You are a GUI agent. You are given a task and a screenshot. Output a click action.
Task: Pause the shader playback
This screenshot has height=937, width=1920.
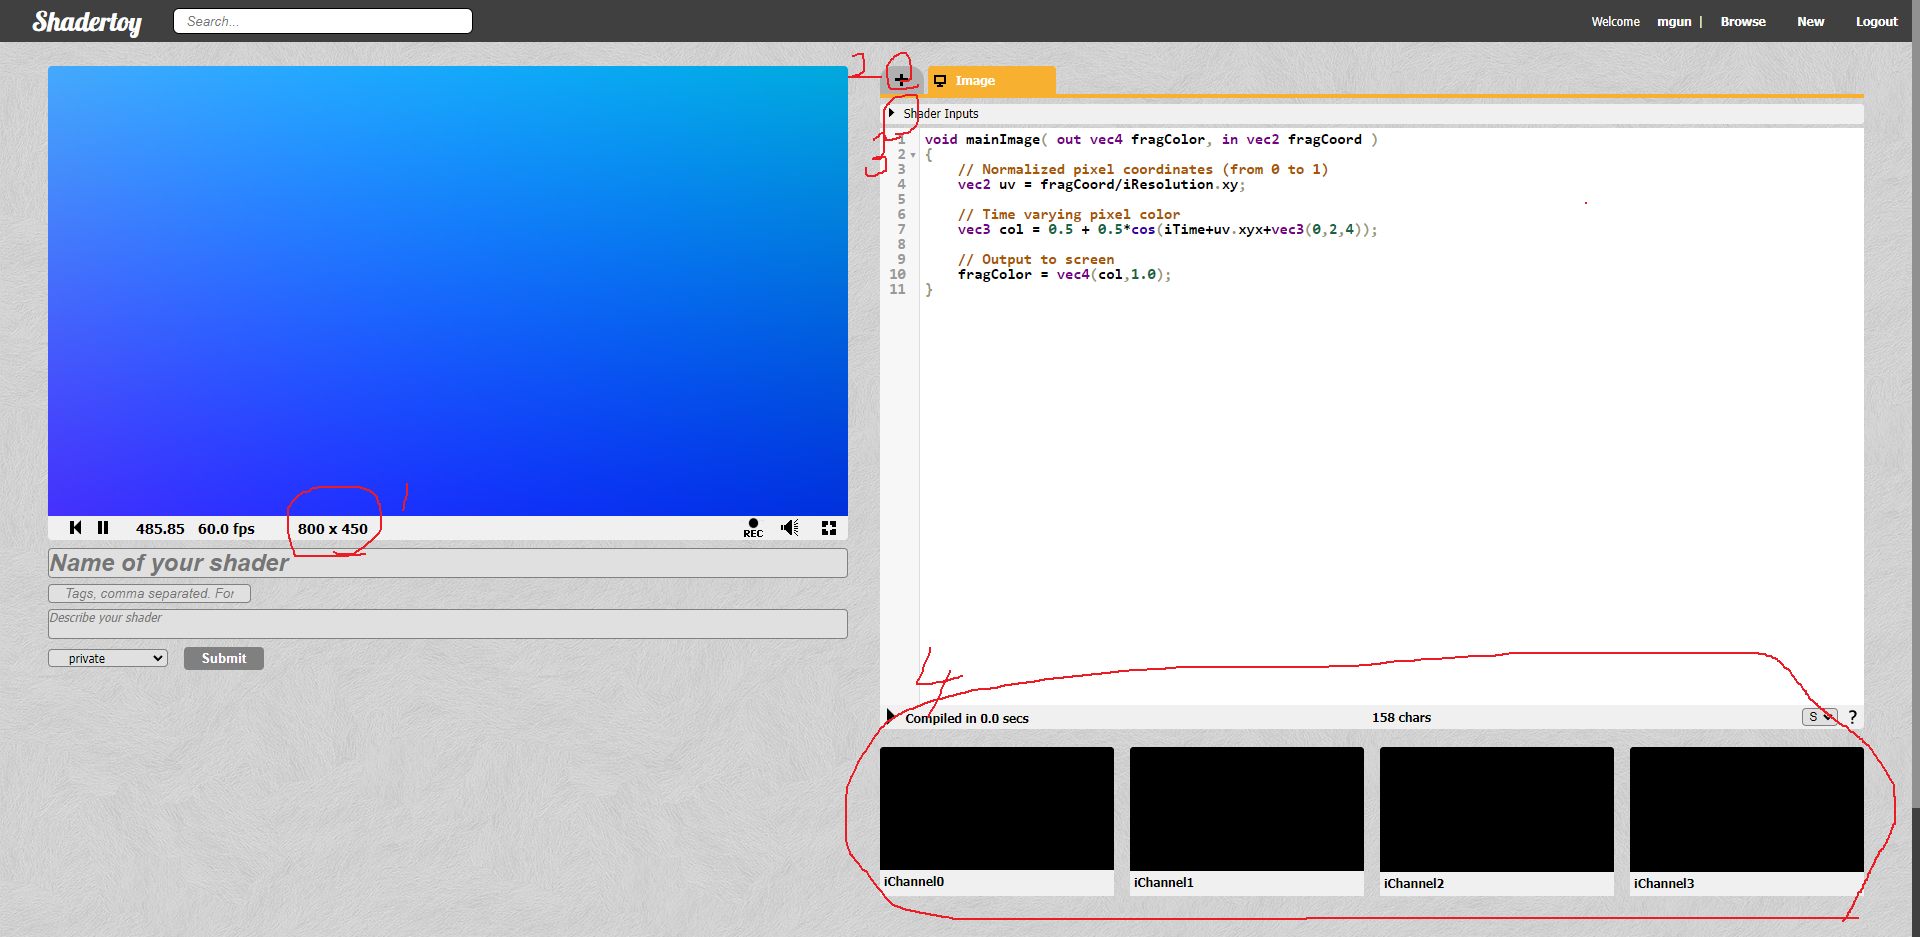(x=103, y=528)
